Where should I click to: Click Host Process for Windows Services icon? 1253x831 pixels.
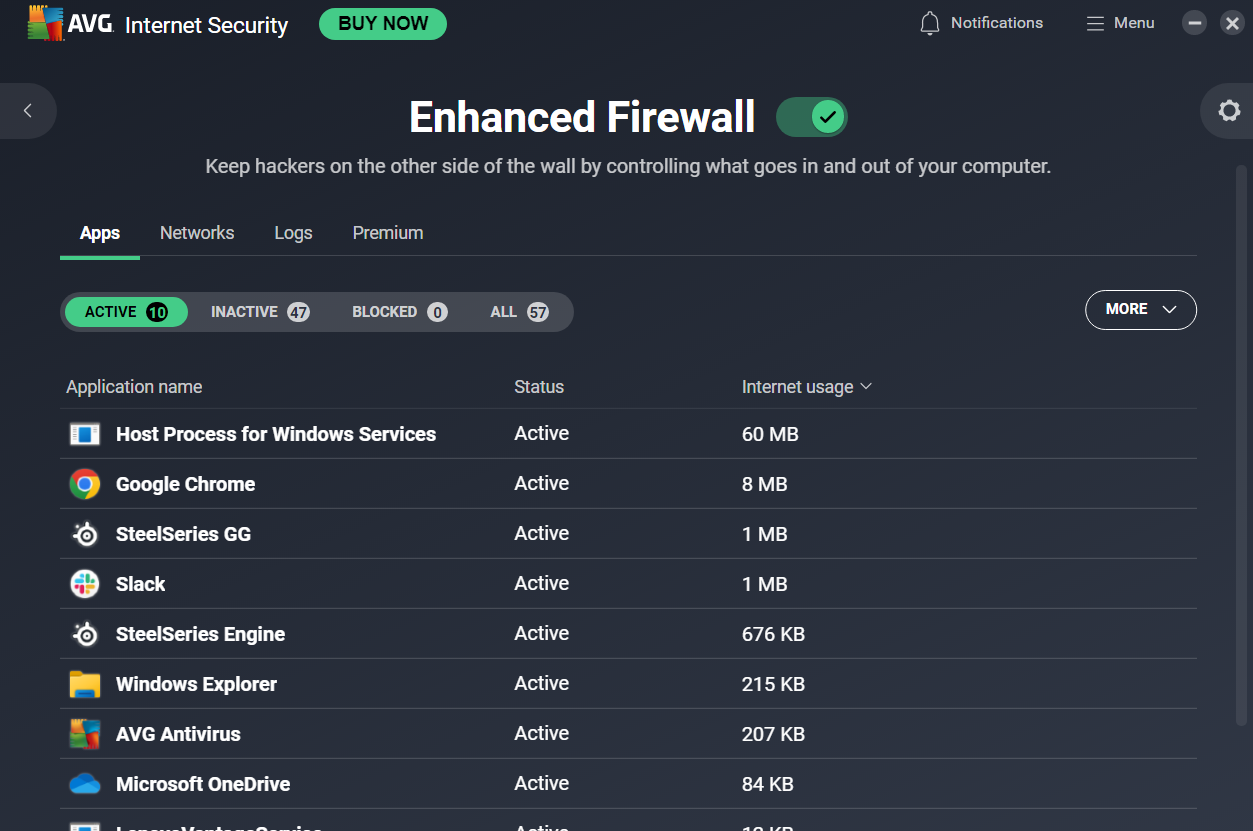(x=85, y=434)
